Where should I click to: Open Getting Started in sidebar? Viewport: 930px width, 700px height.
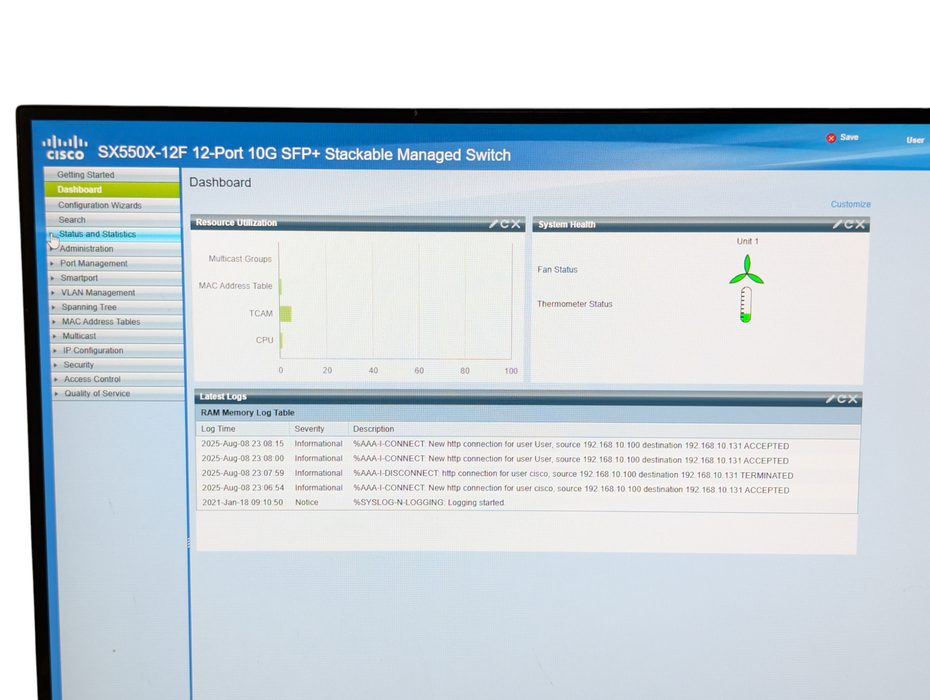112,174
